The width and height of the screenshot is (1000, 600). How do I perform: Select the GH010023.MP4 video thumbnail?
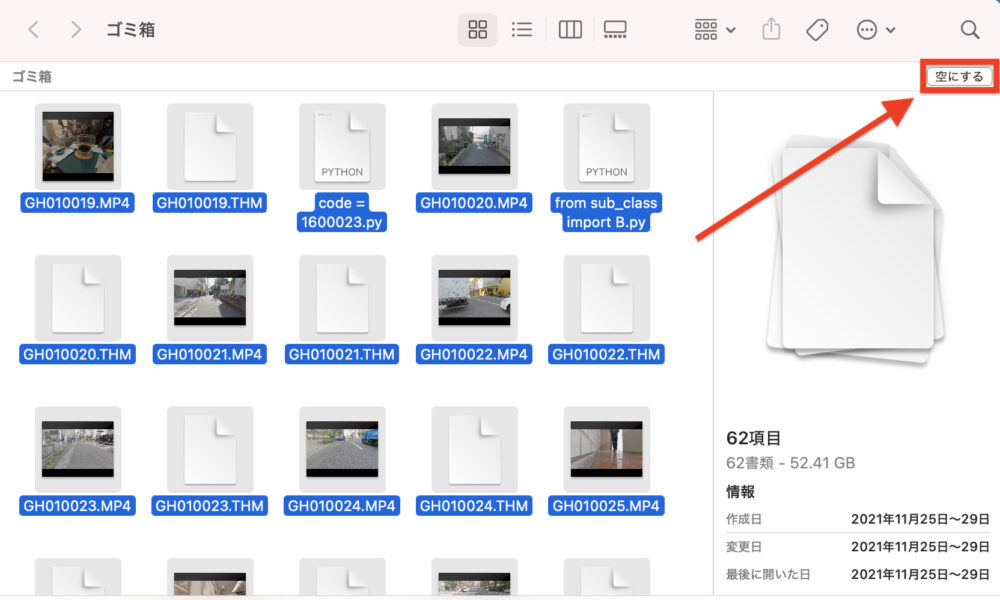78,450
